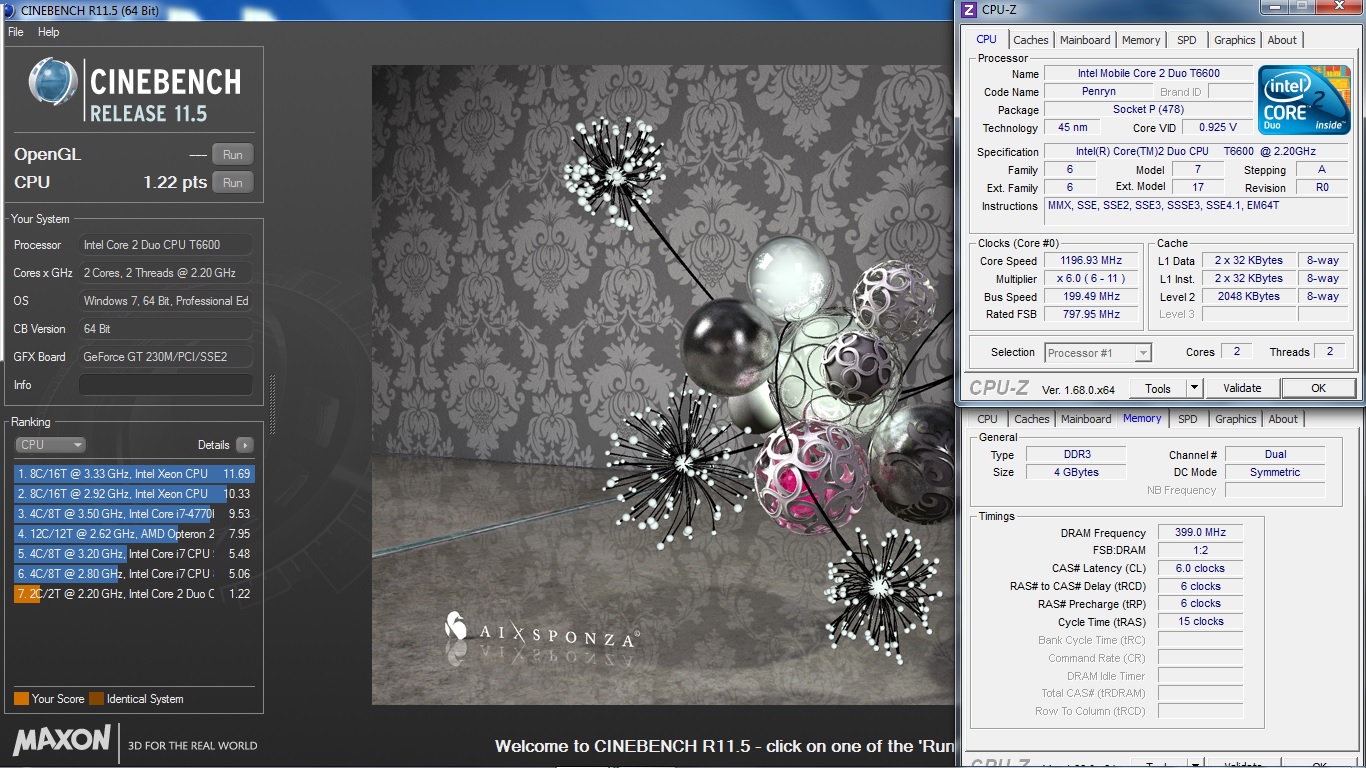Screen dimensions: 1366x768
Task: Click the GFX Board value GeForce GT 230M
Action: click(166, 357)
